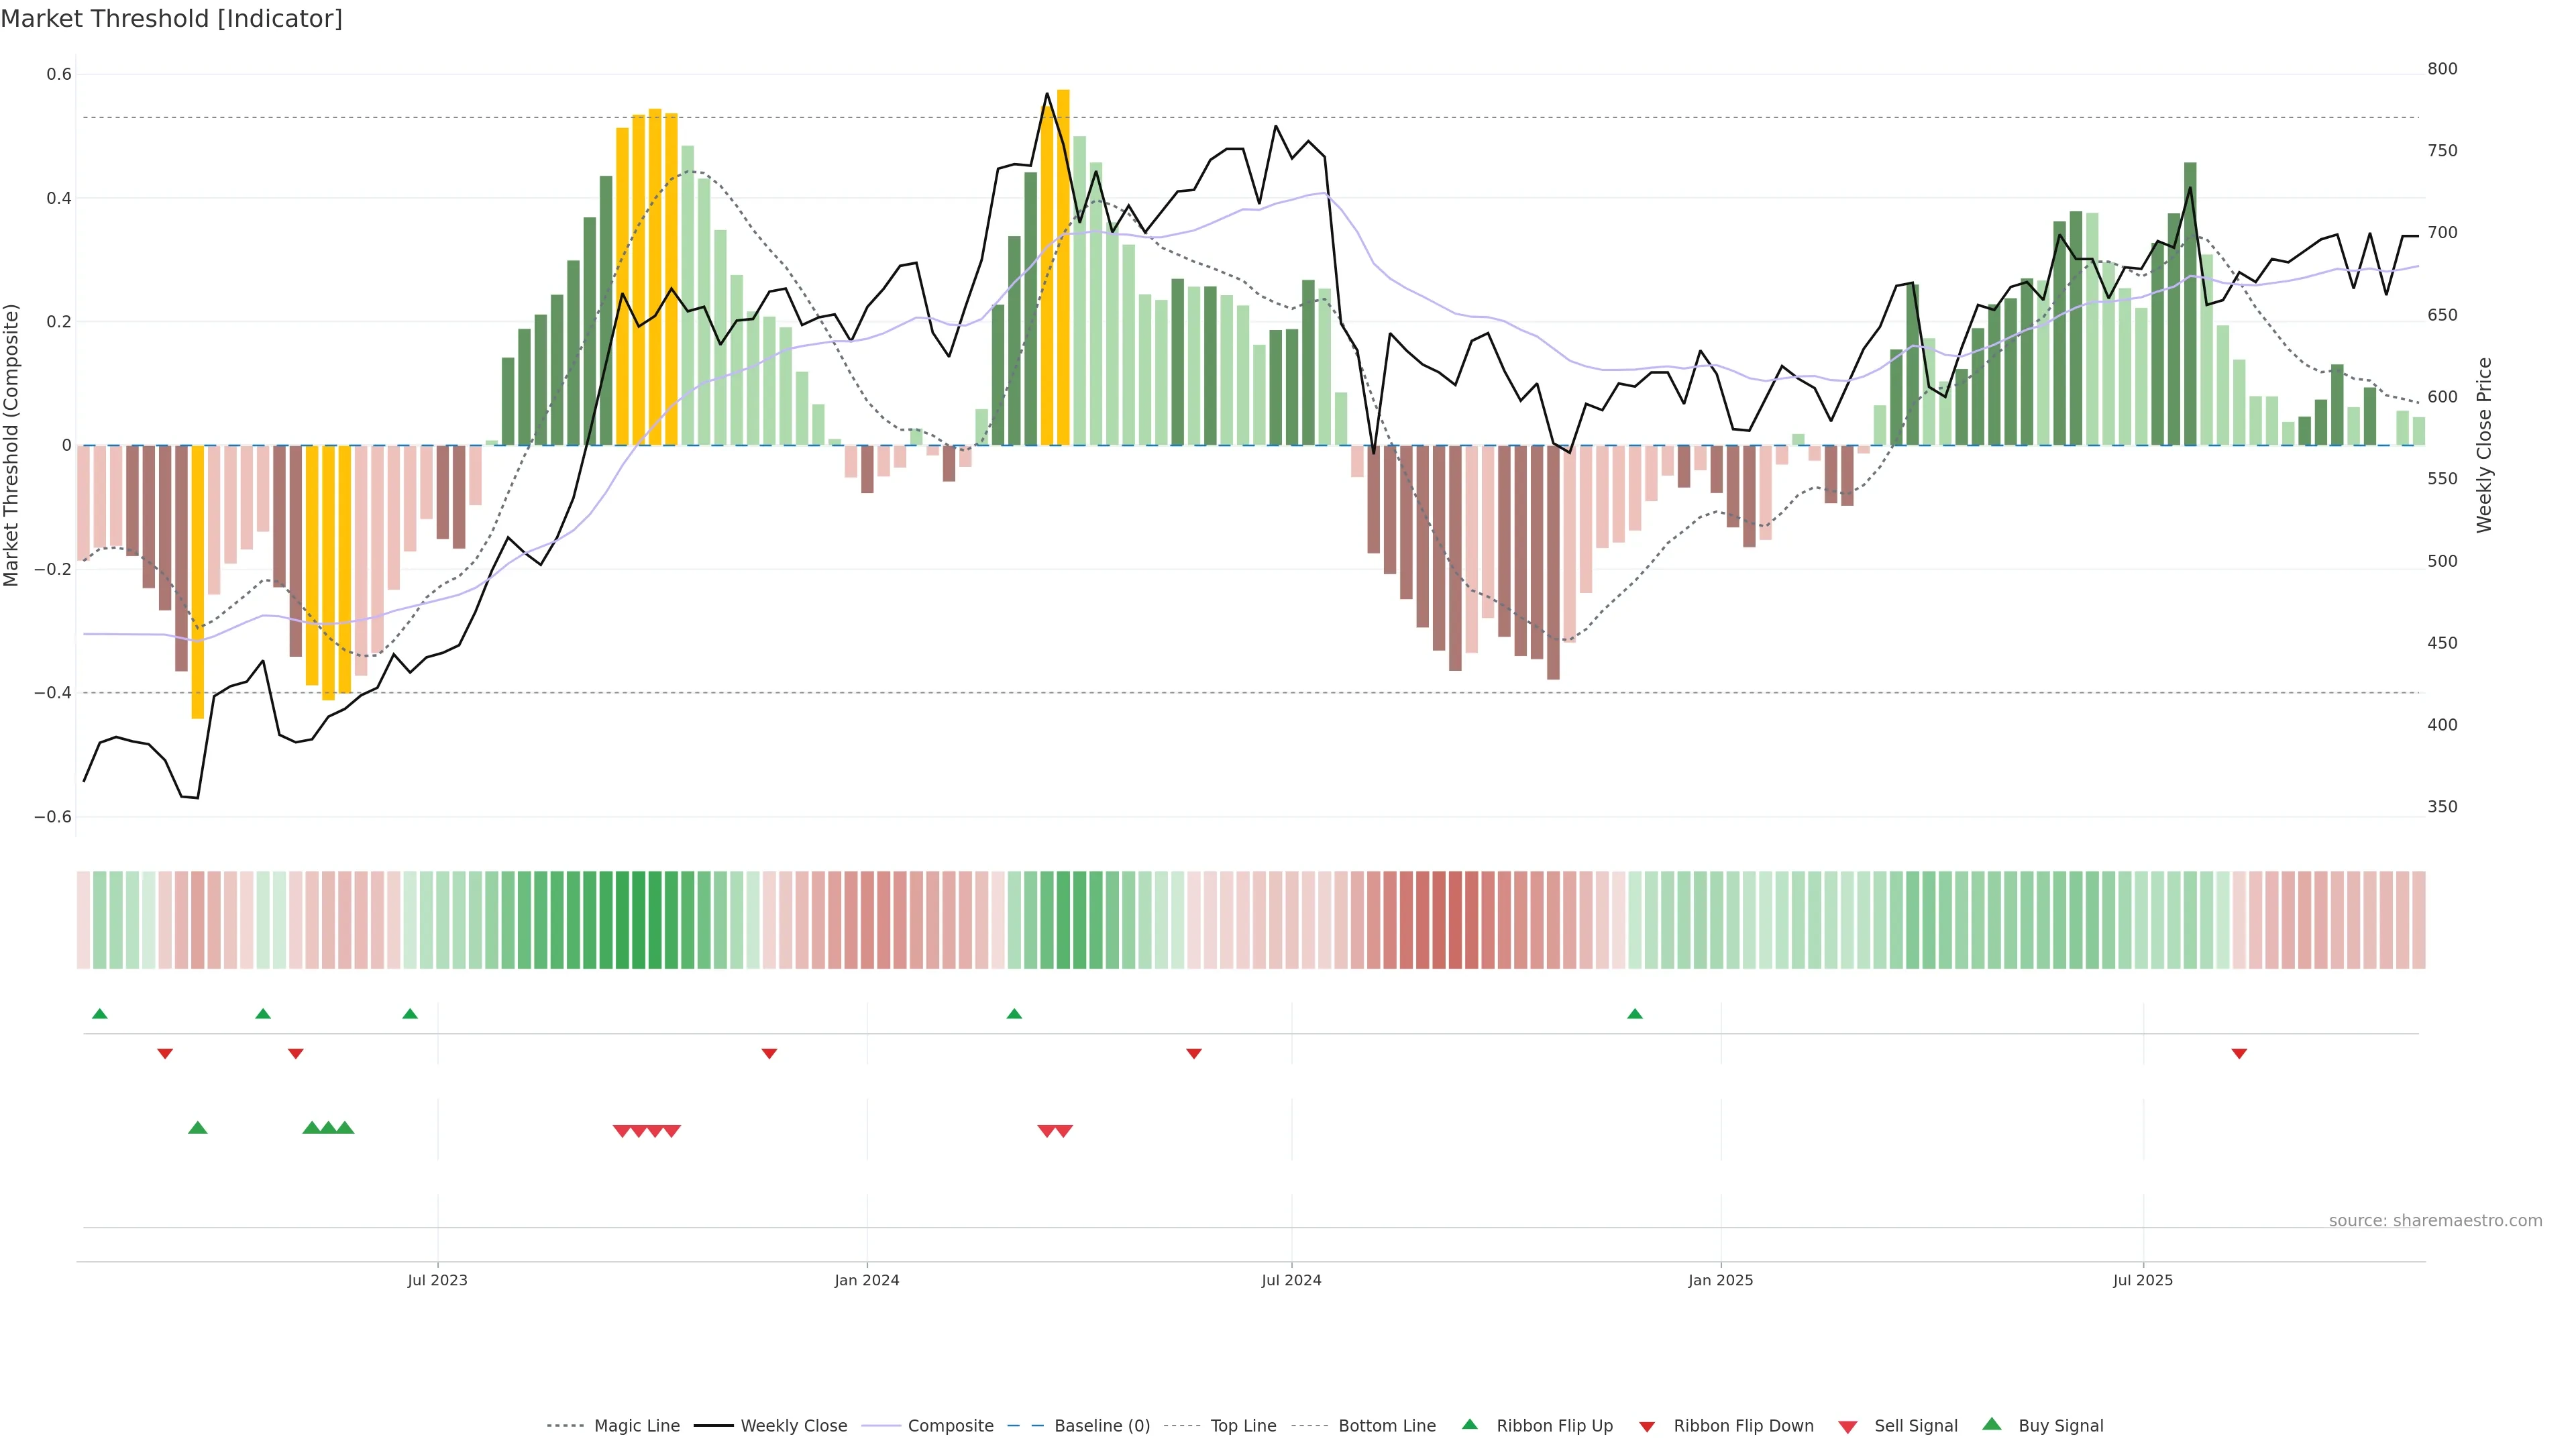Viewport: 2576px width, 1449px height.
Task: Click the Weekly Close Price axis title
Action: tap(2485, 445)
